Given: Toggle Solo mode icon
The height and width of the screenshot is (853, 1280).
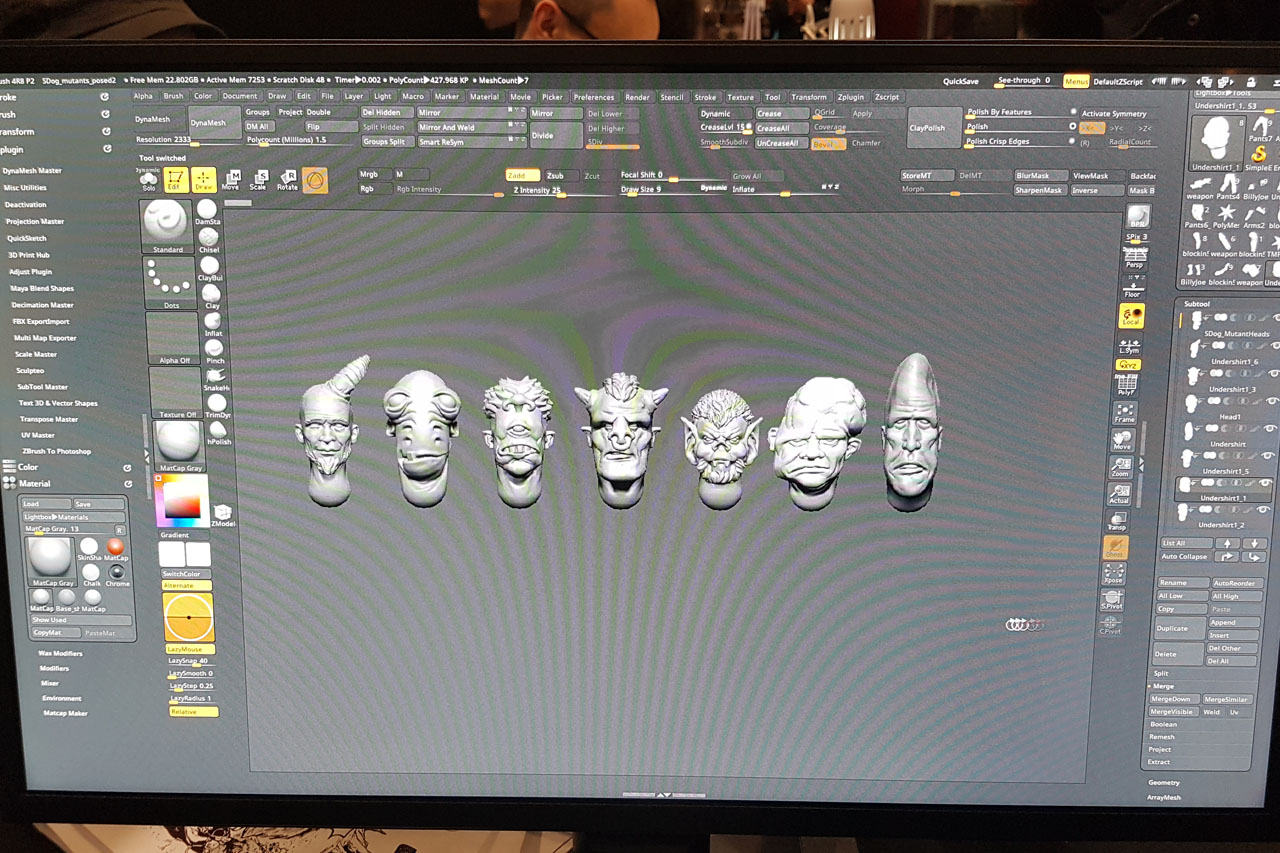Looking at the screenshot, I should click(148, 180).
